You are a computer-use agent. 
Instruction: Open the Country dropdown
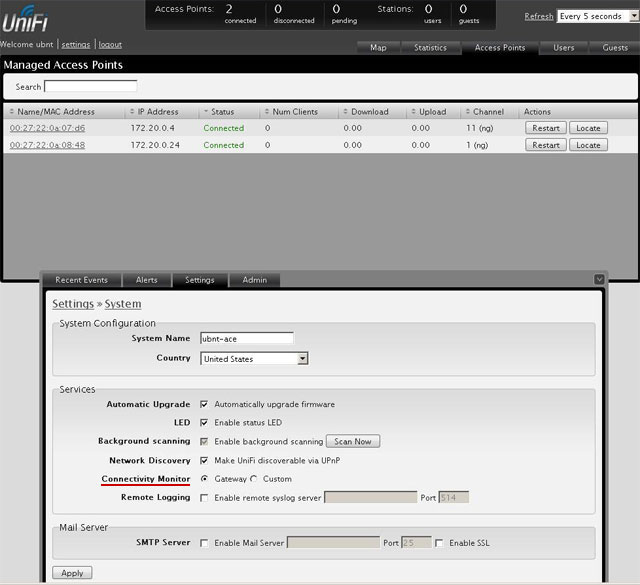(x=254, y=358)
